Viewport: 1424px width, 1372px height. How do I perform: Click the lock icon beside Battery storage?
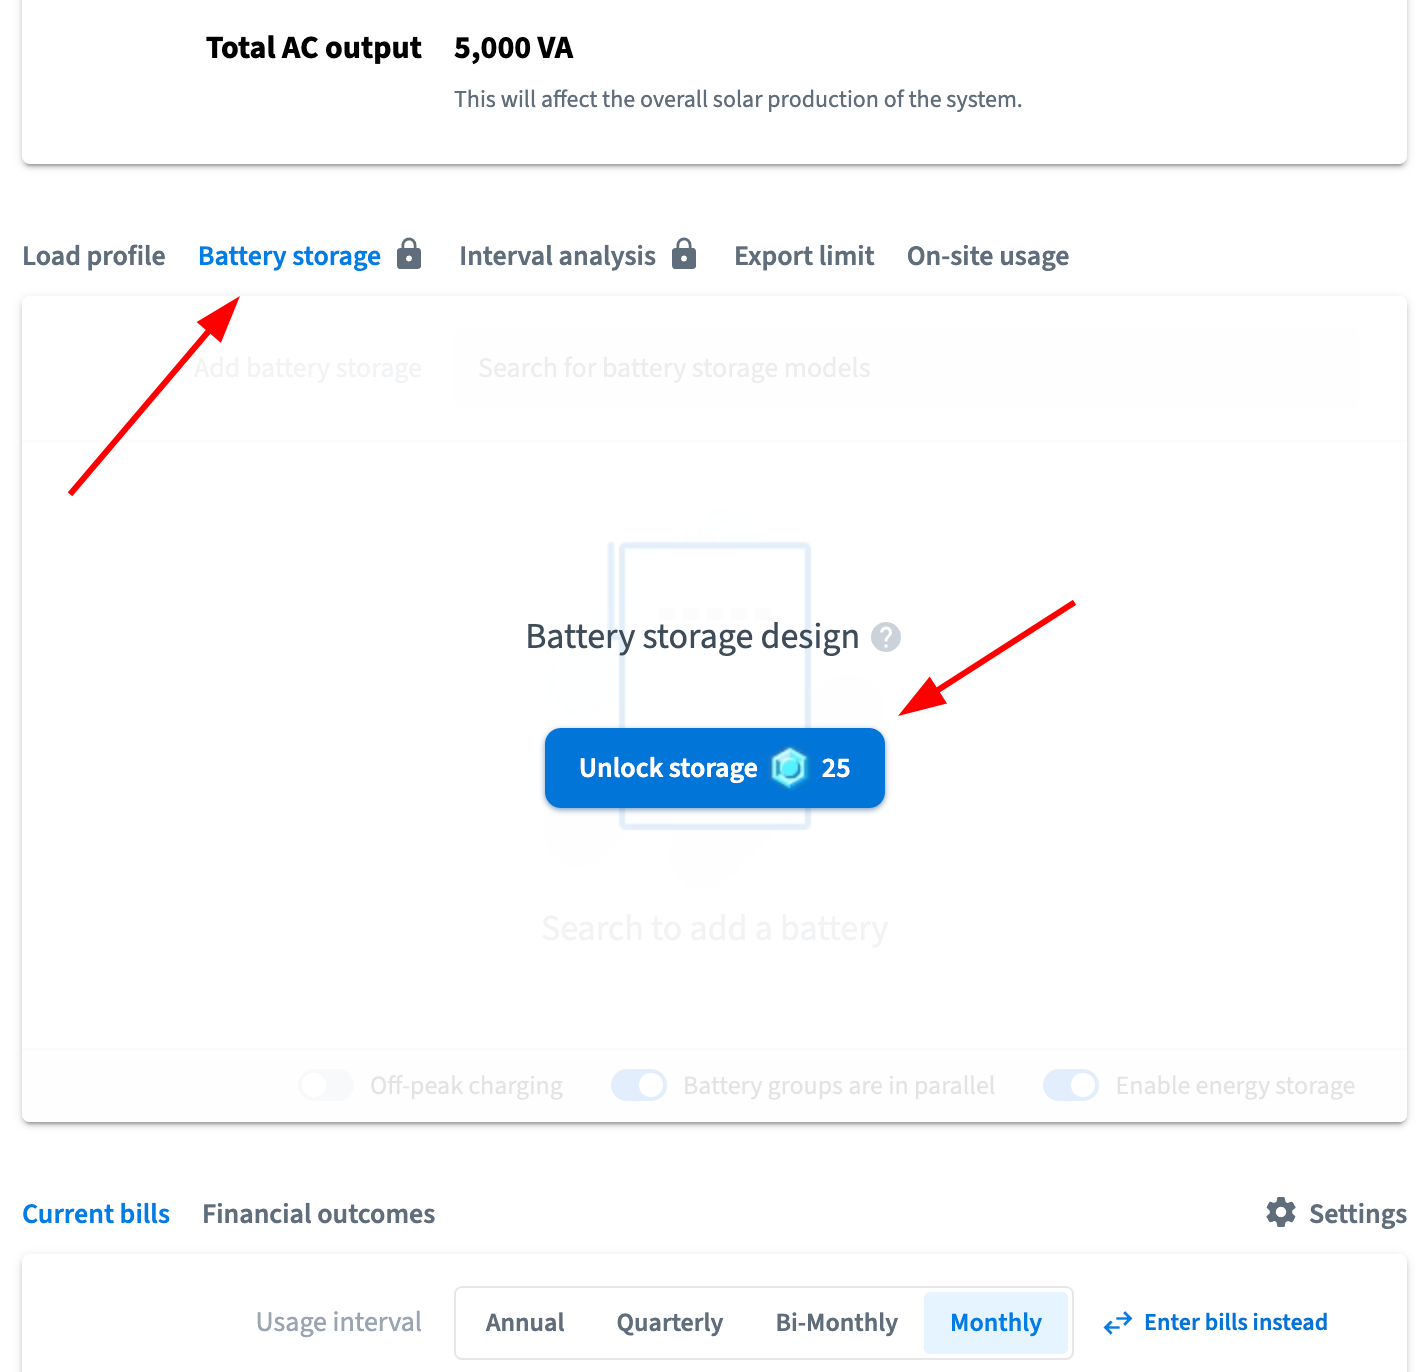tap(409, 254)
